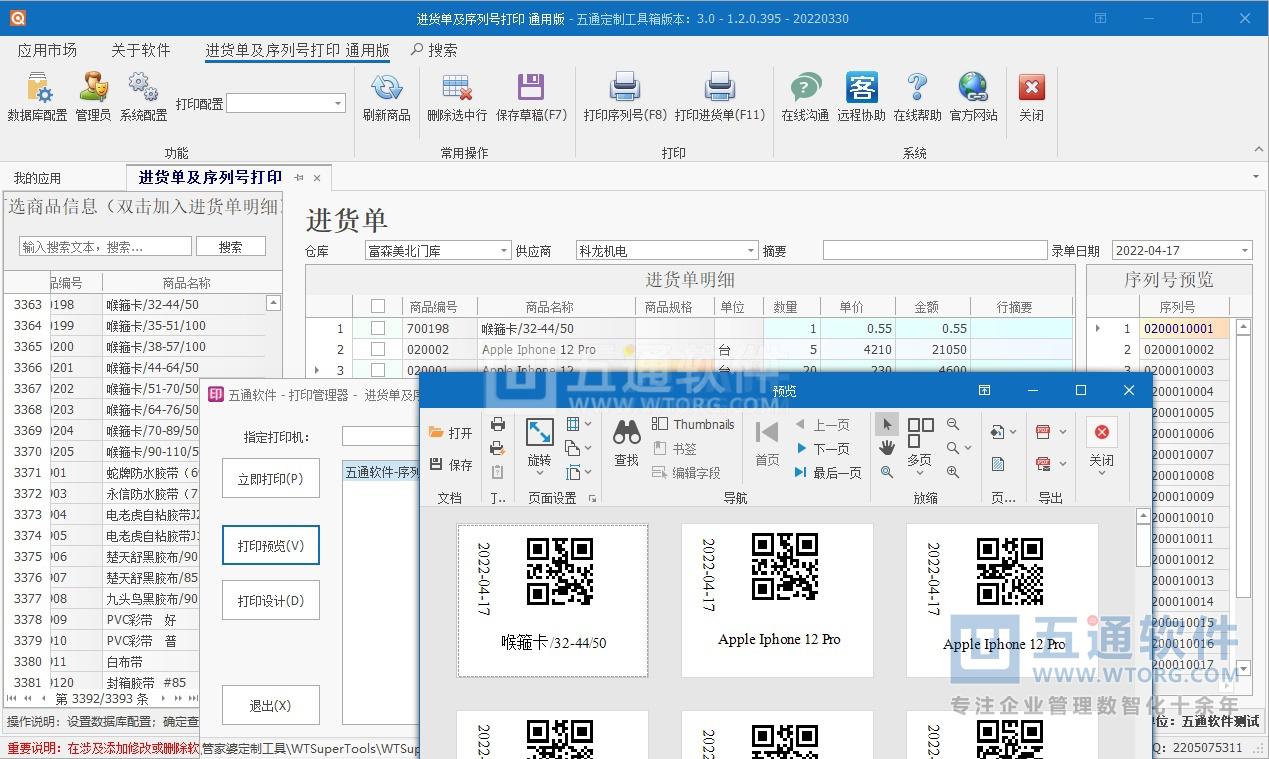The width and height of the screenshot is (1269, 759).
Task: Click the watermark icon in preview toolbar
Action: (x=998, y=464)
